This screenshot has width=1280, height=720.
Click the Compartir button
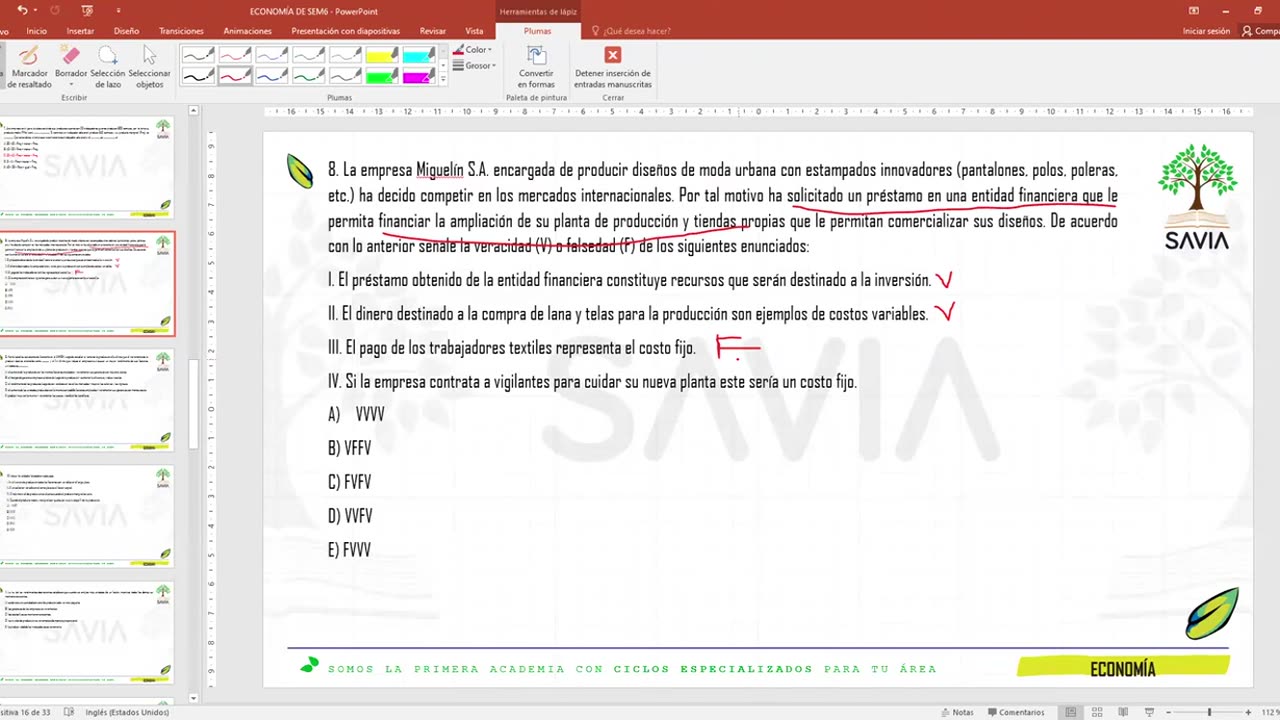click(x=1260, y=31)
